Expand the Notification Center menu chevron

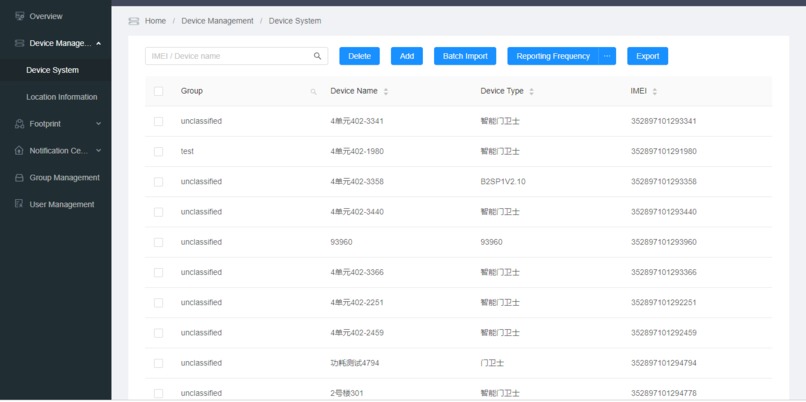(98, 151)
